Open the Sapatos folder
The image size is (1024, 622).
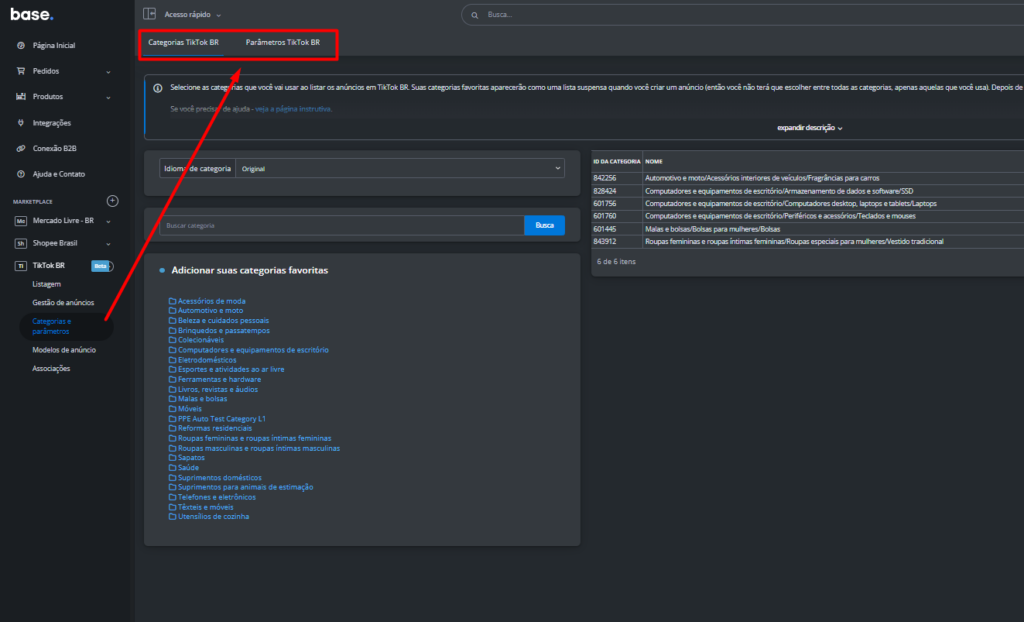pyautogui.click(x=187, y=457)
